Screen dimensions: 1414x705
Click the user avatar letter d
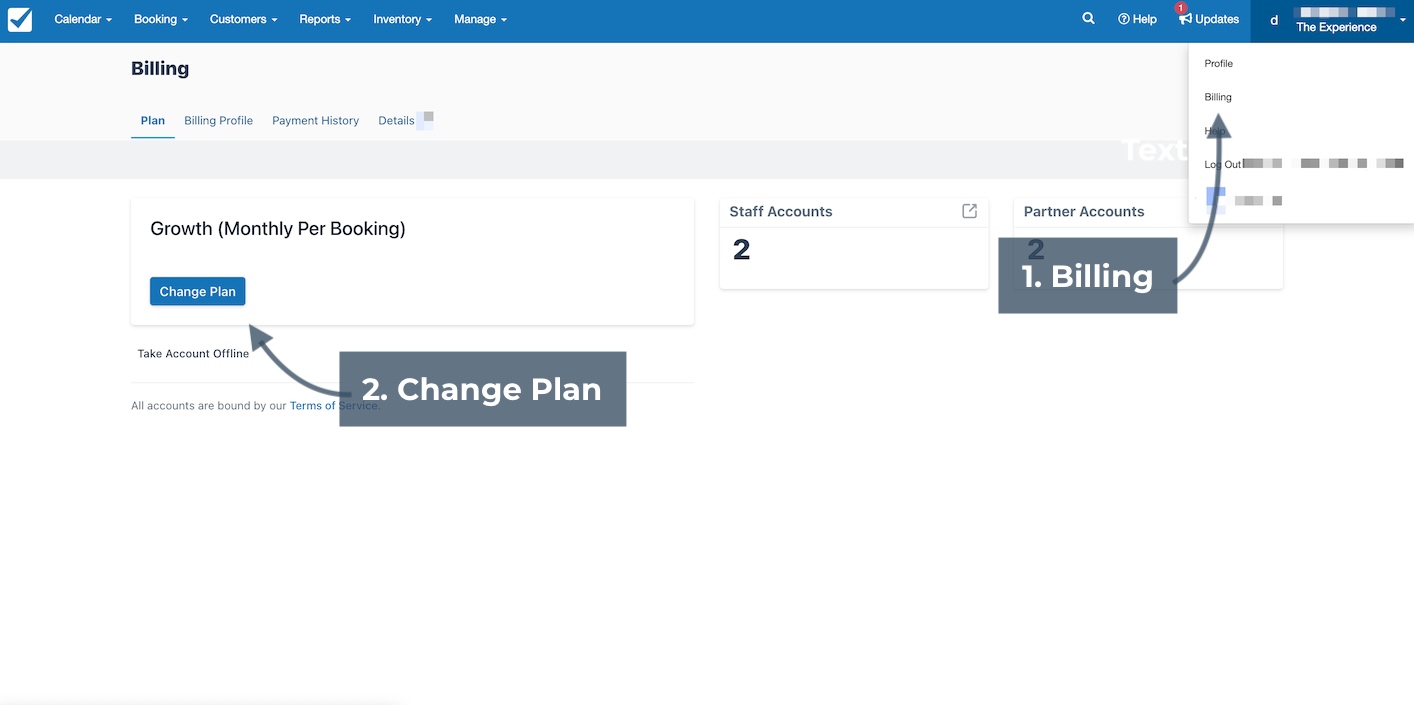click(x=1274, y=20)
